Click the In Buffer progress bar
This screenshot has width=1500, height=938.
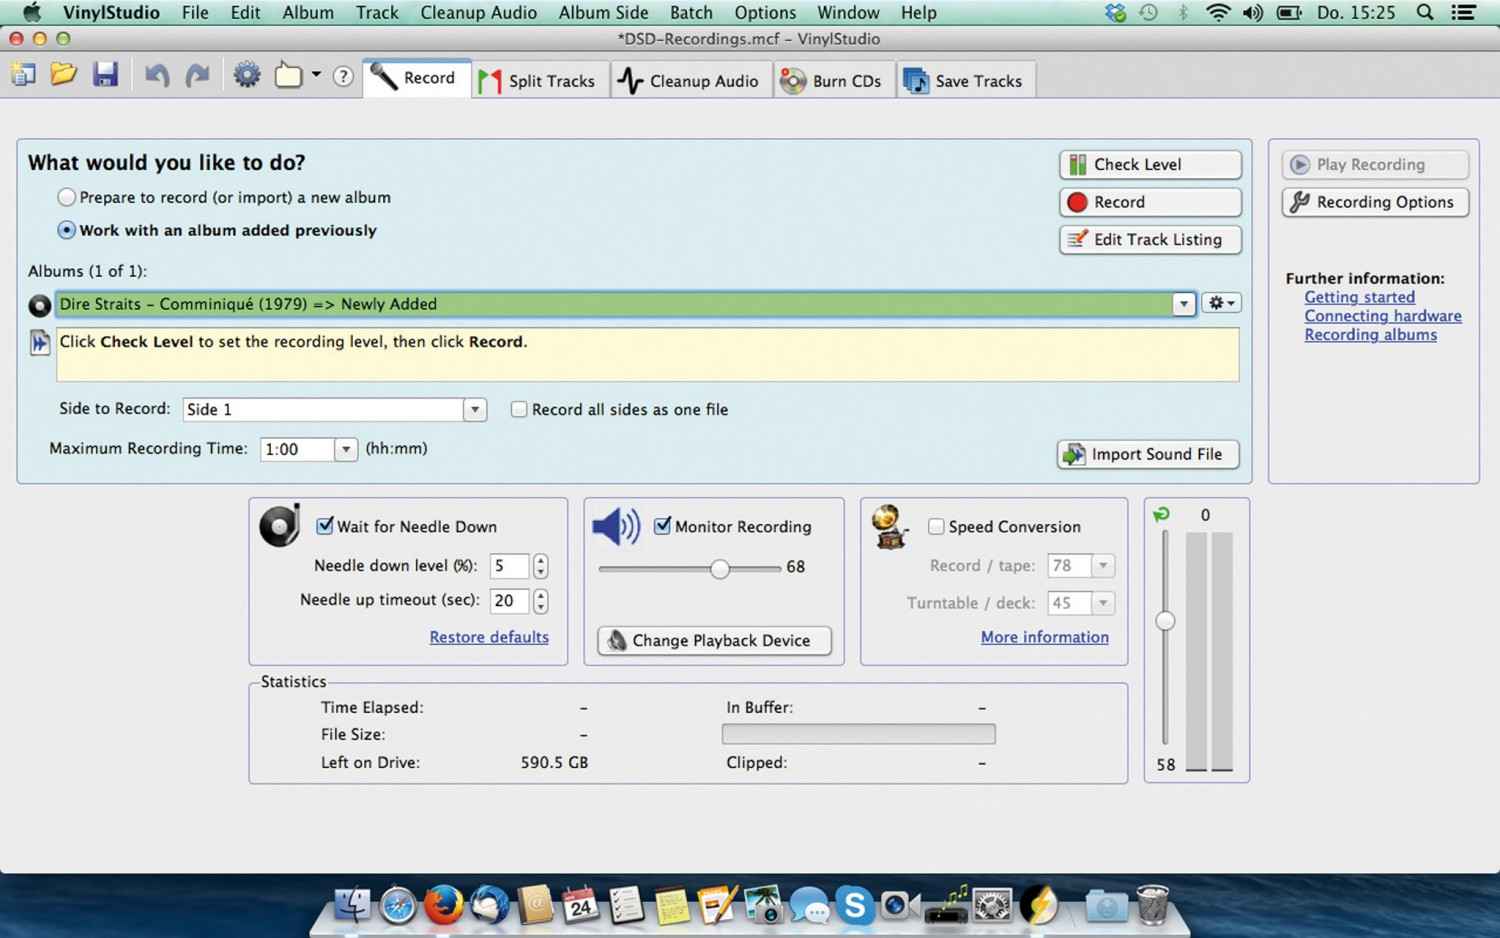tap(858, 734)
